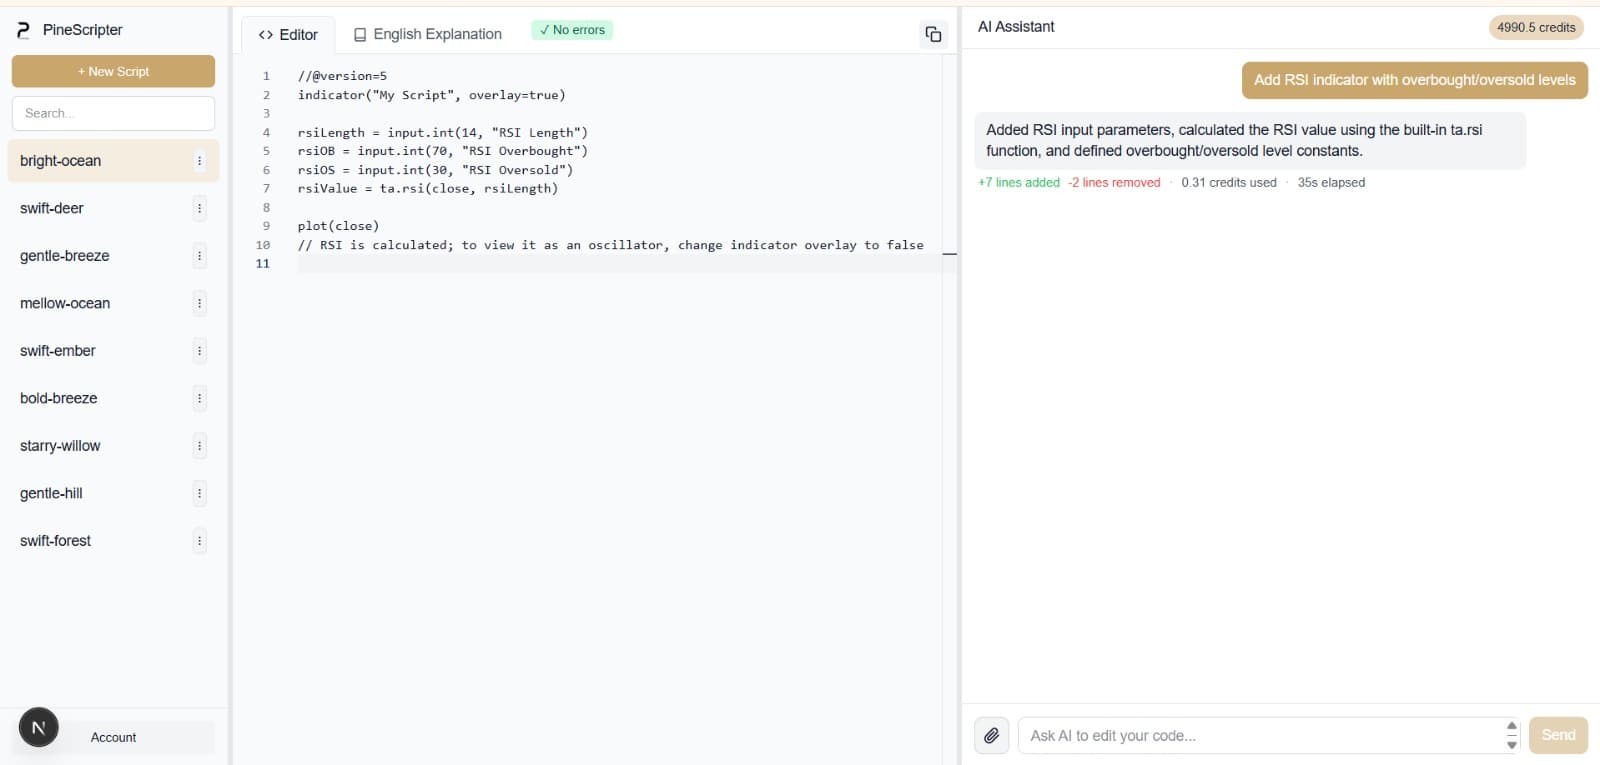Focus the script Search field
The height and width of the screenshot is (765, 1600).
click(x=113, y=113)
